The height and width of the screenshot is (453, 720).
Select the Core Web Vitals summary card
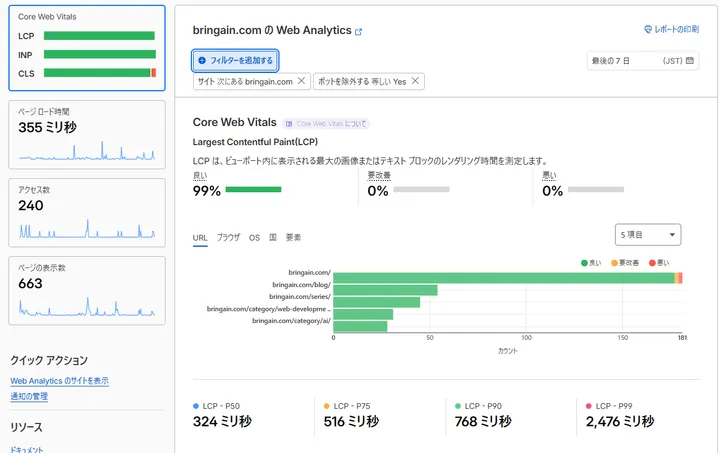click(87, 48)
